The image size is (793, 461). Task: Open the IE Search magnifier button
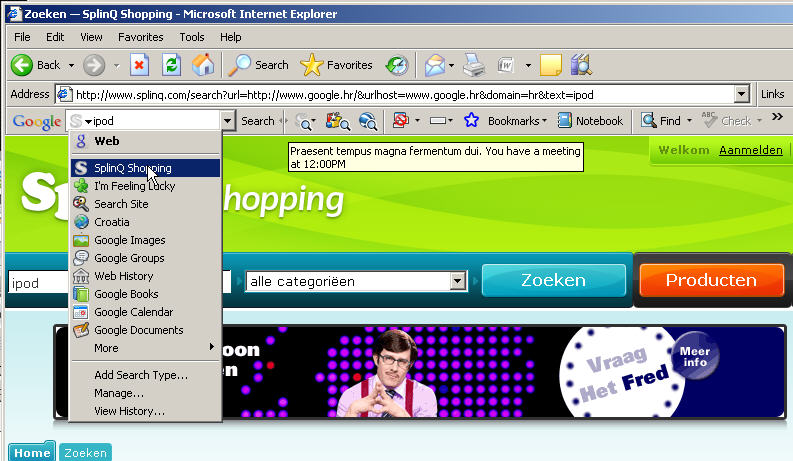click(258, 65)
